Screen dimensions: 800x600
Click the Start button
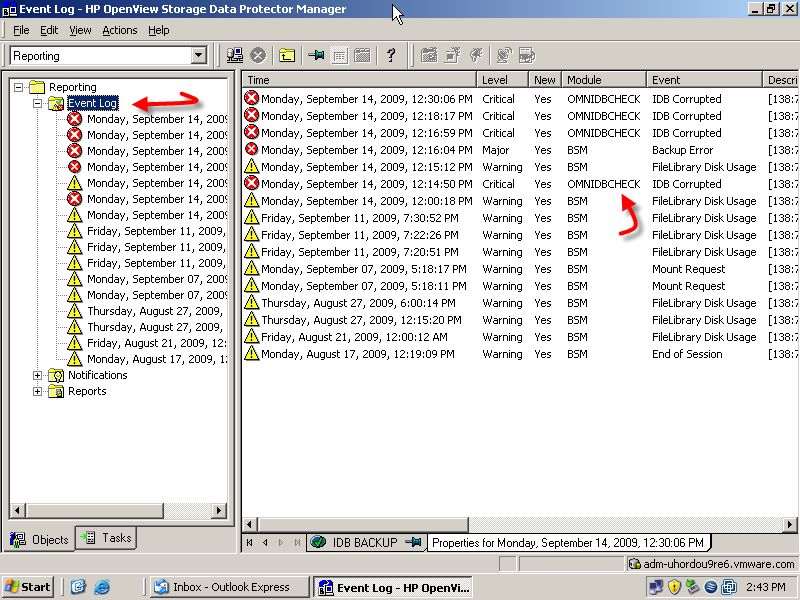tap(29, 587)
